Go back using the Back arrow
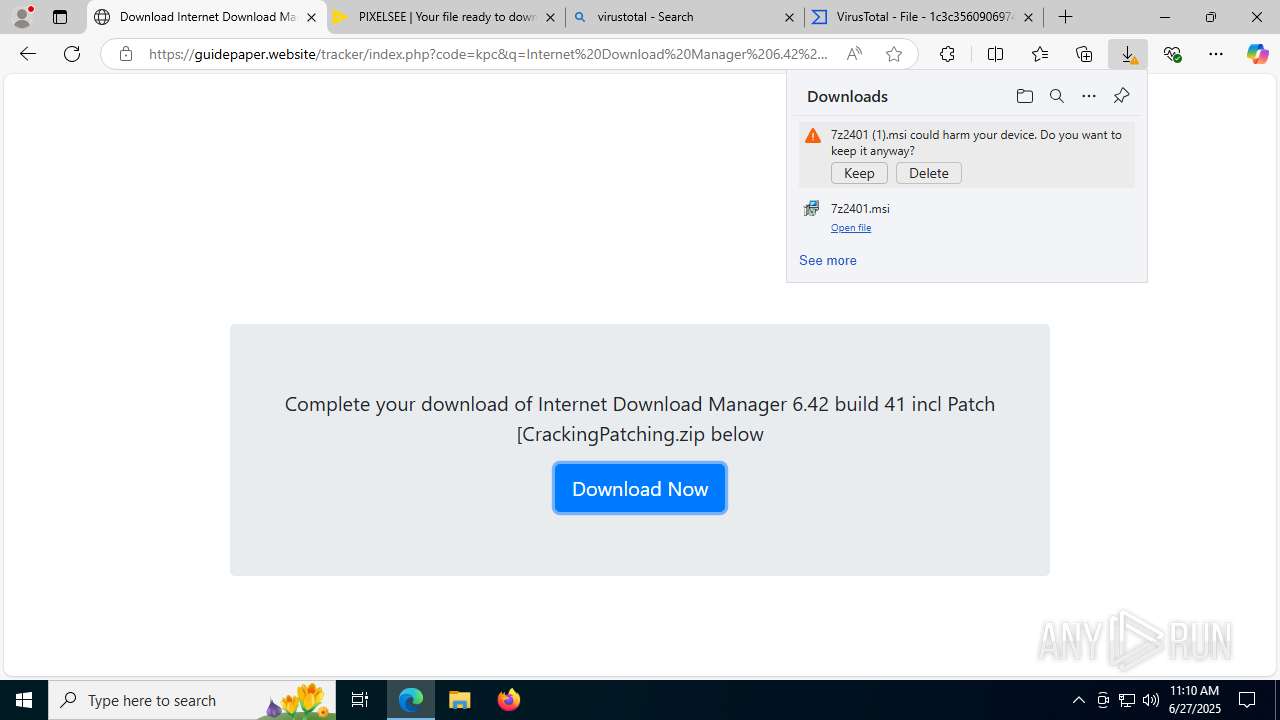 click(x=28, y=54)
